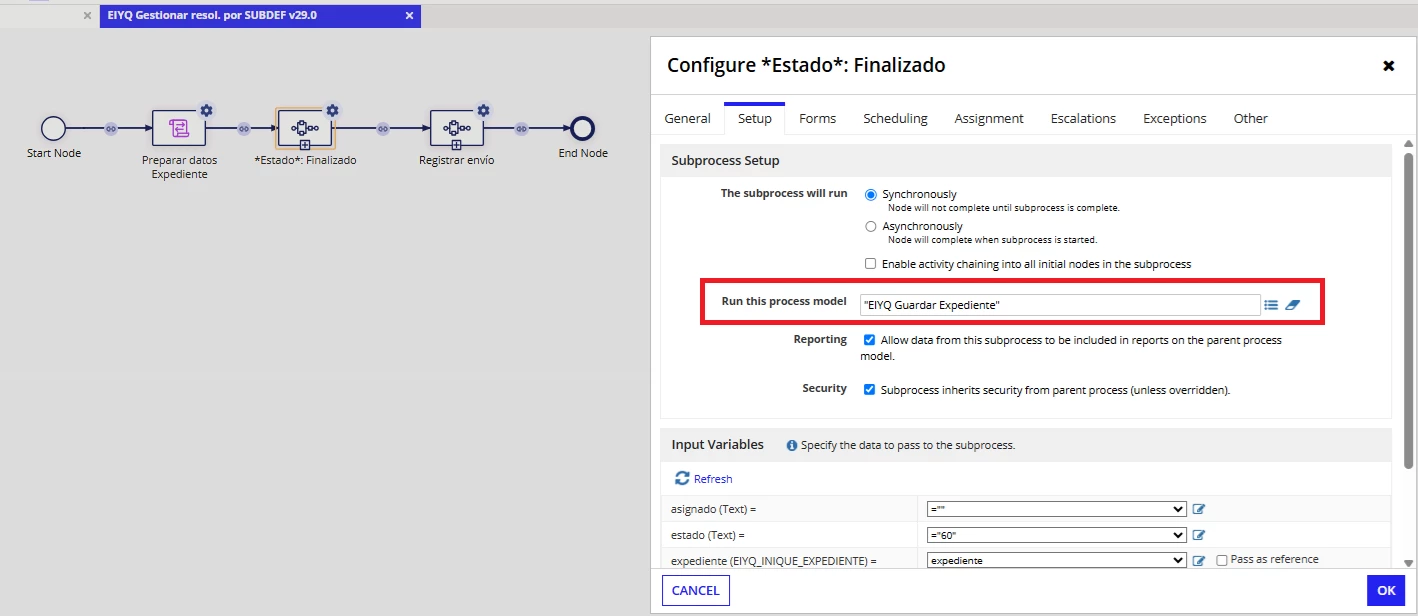Screen dimensions: 1418x616
Task: Edit the estado expression icon
Action: [x=1199, y=535]
